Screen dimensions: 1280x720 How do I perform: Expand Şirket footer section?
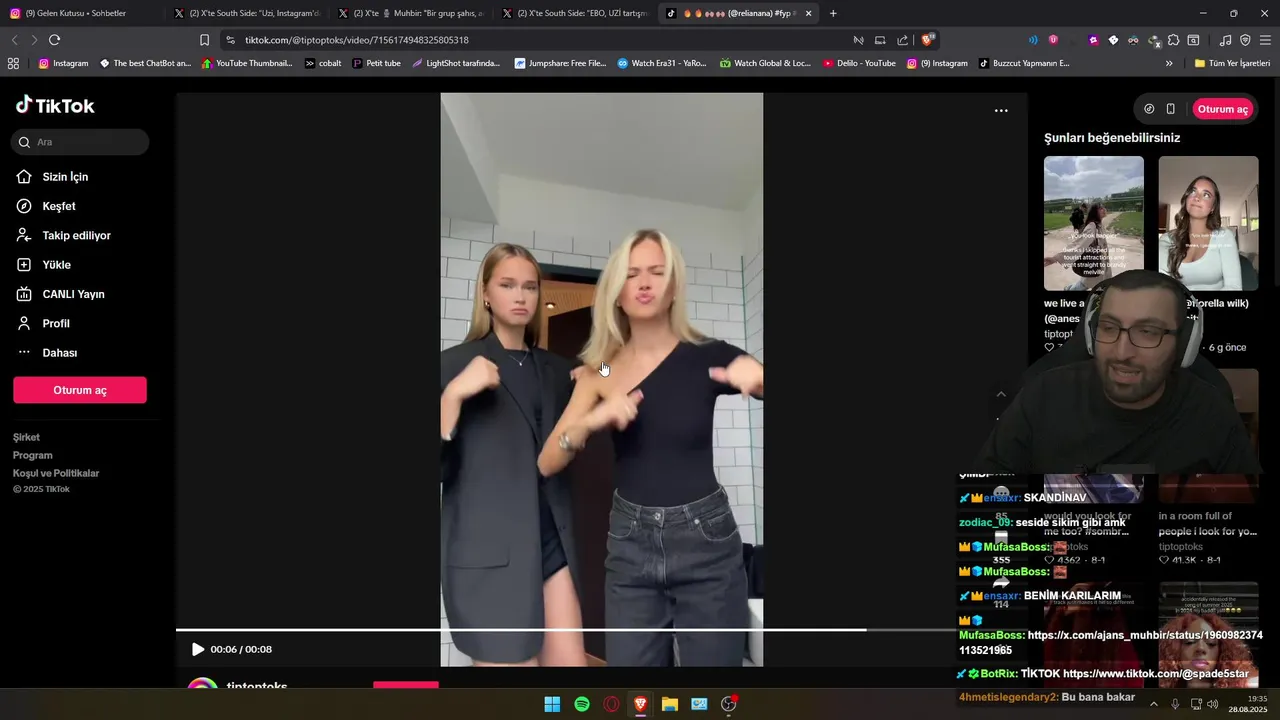pyautogui.click(x=26, y=438)
